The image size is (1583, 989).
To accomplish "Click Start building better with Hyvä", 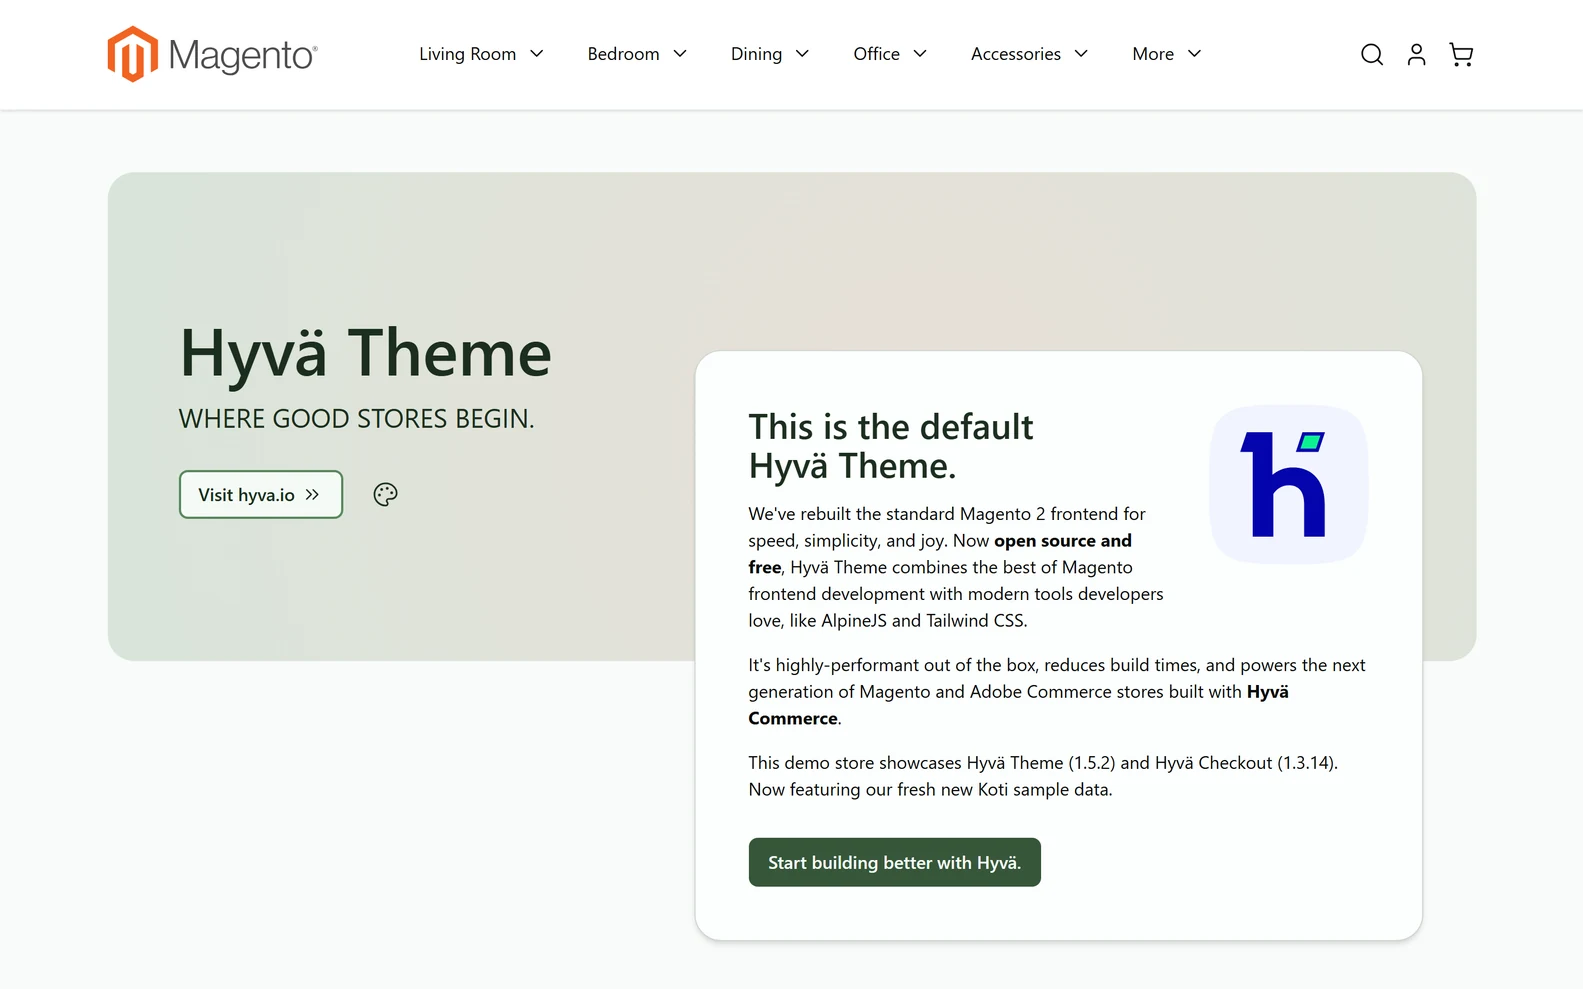I will (894, 862).
